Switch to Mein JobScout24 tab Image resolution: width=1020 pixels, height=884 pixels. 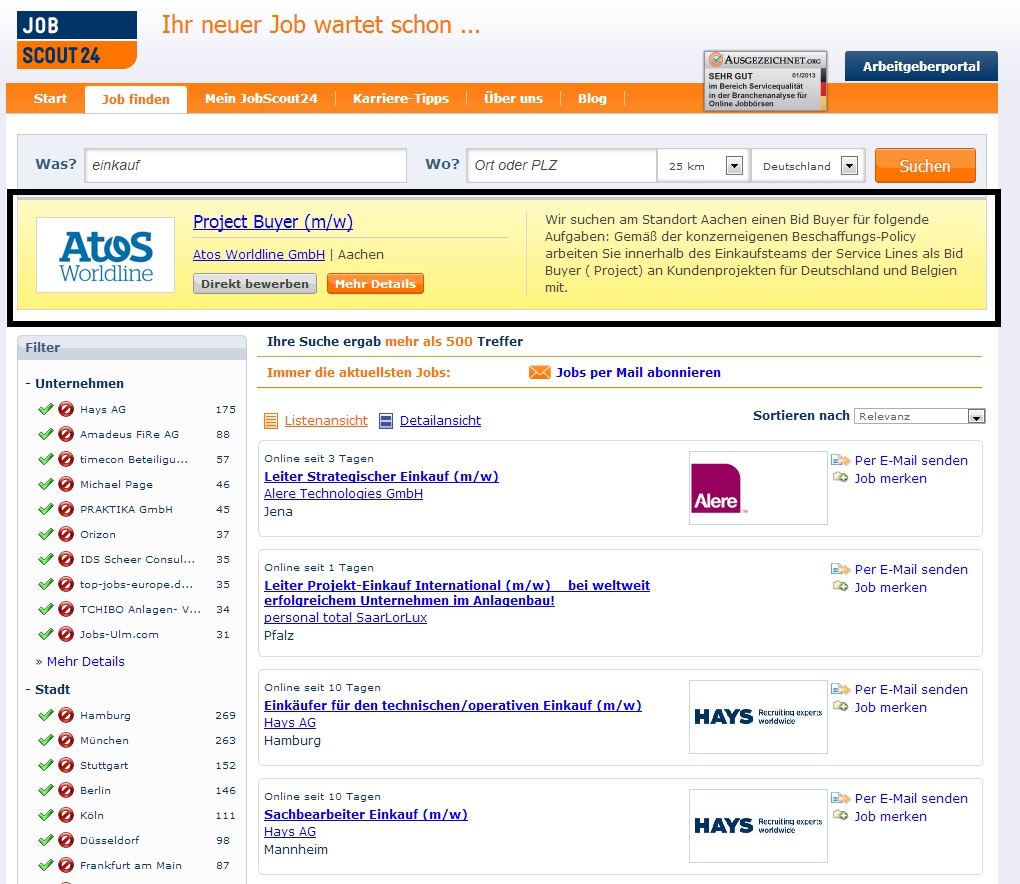pyautogui.click(x=261, y=98)
